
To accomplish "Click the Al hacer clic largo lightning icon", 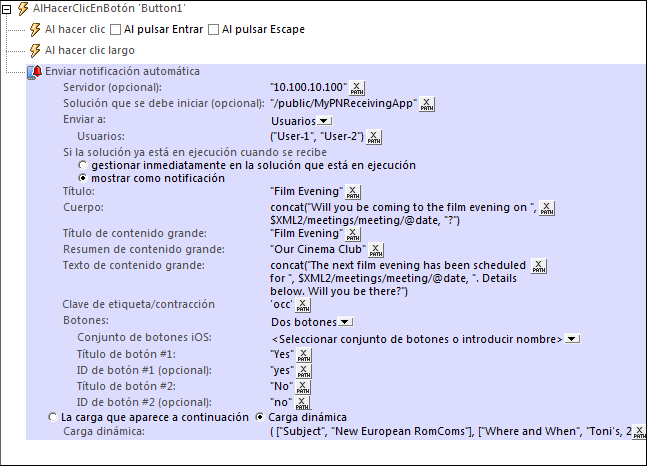I will [35, 51].
